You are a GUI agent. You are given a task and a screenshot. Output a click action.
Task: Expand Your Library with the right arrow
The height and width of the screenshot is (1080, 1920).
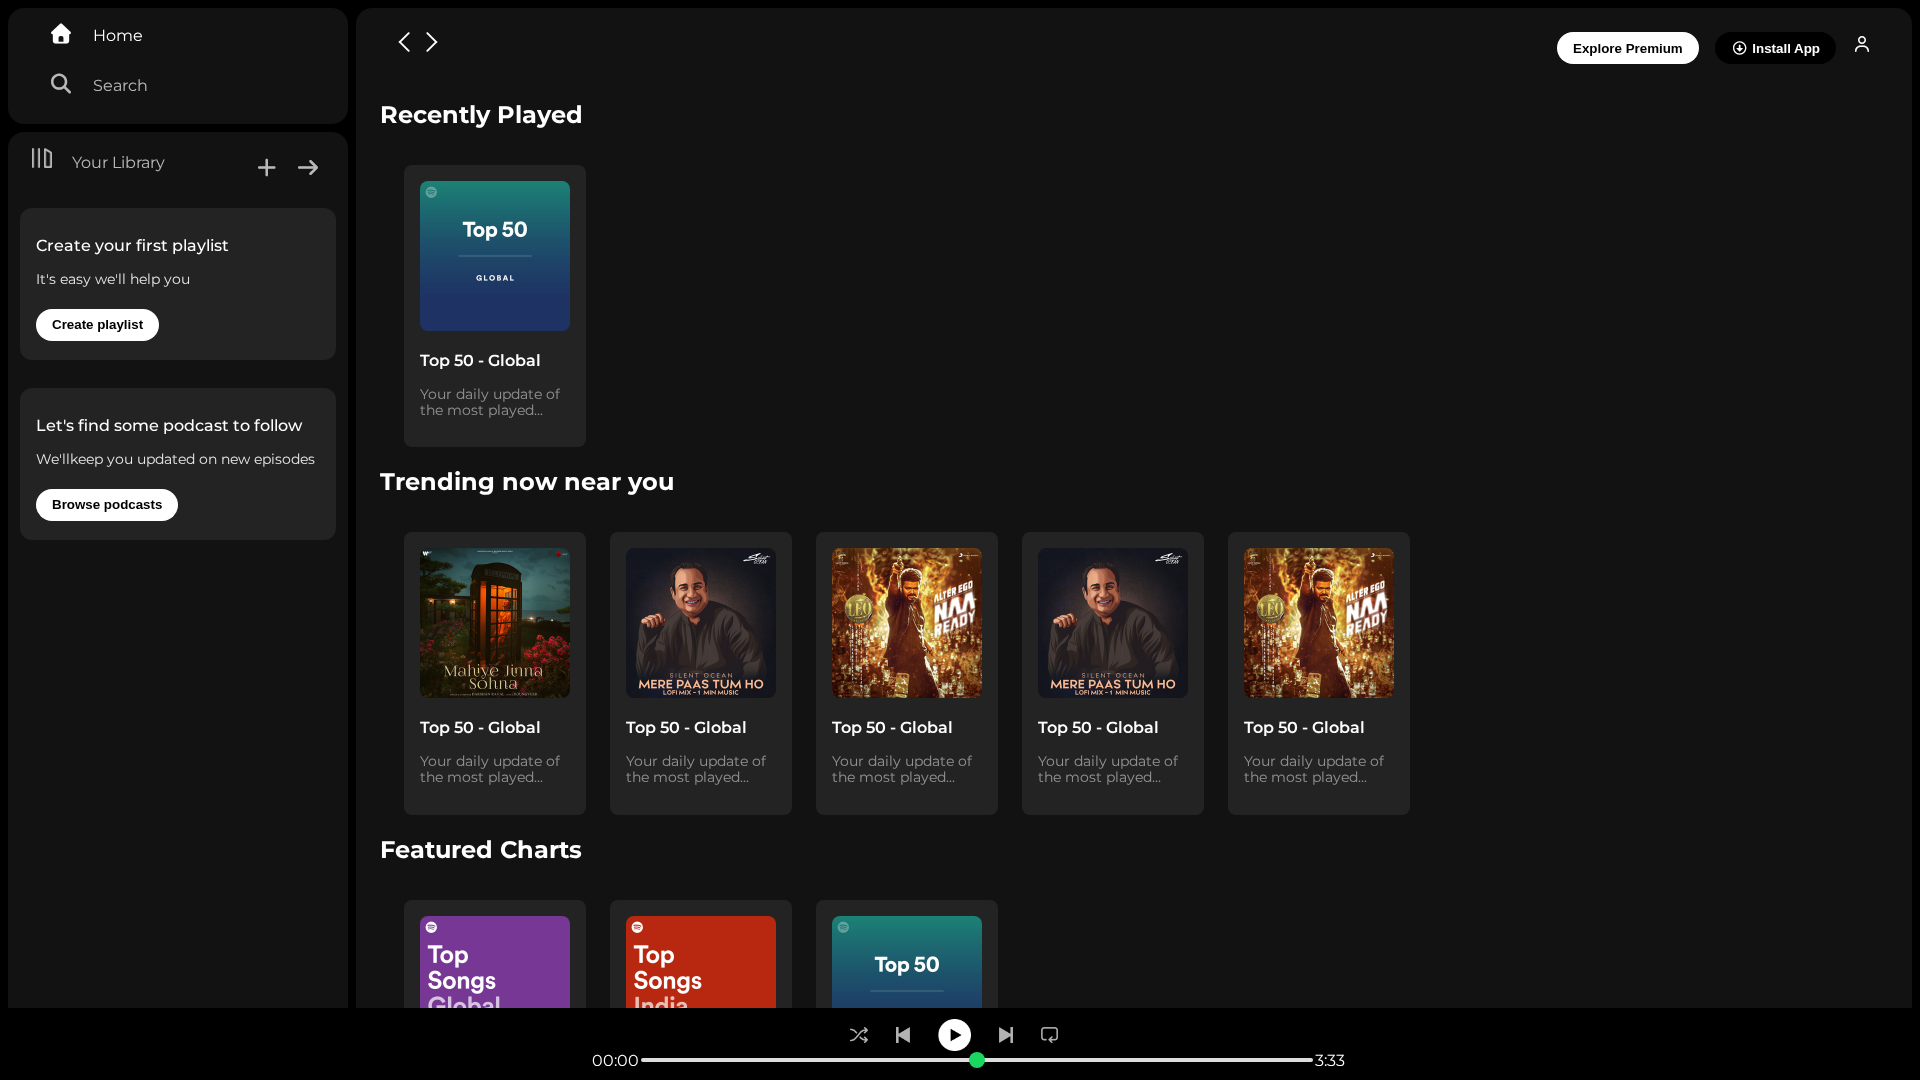(308, 168)
